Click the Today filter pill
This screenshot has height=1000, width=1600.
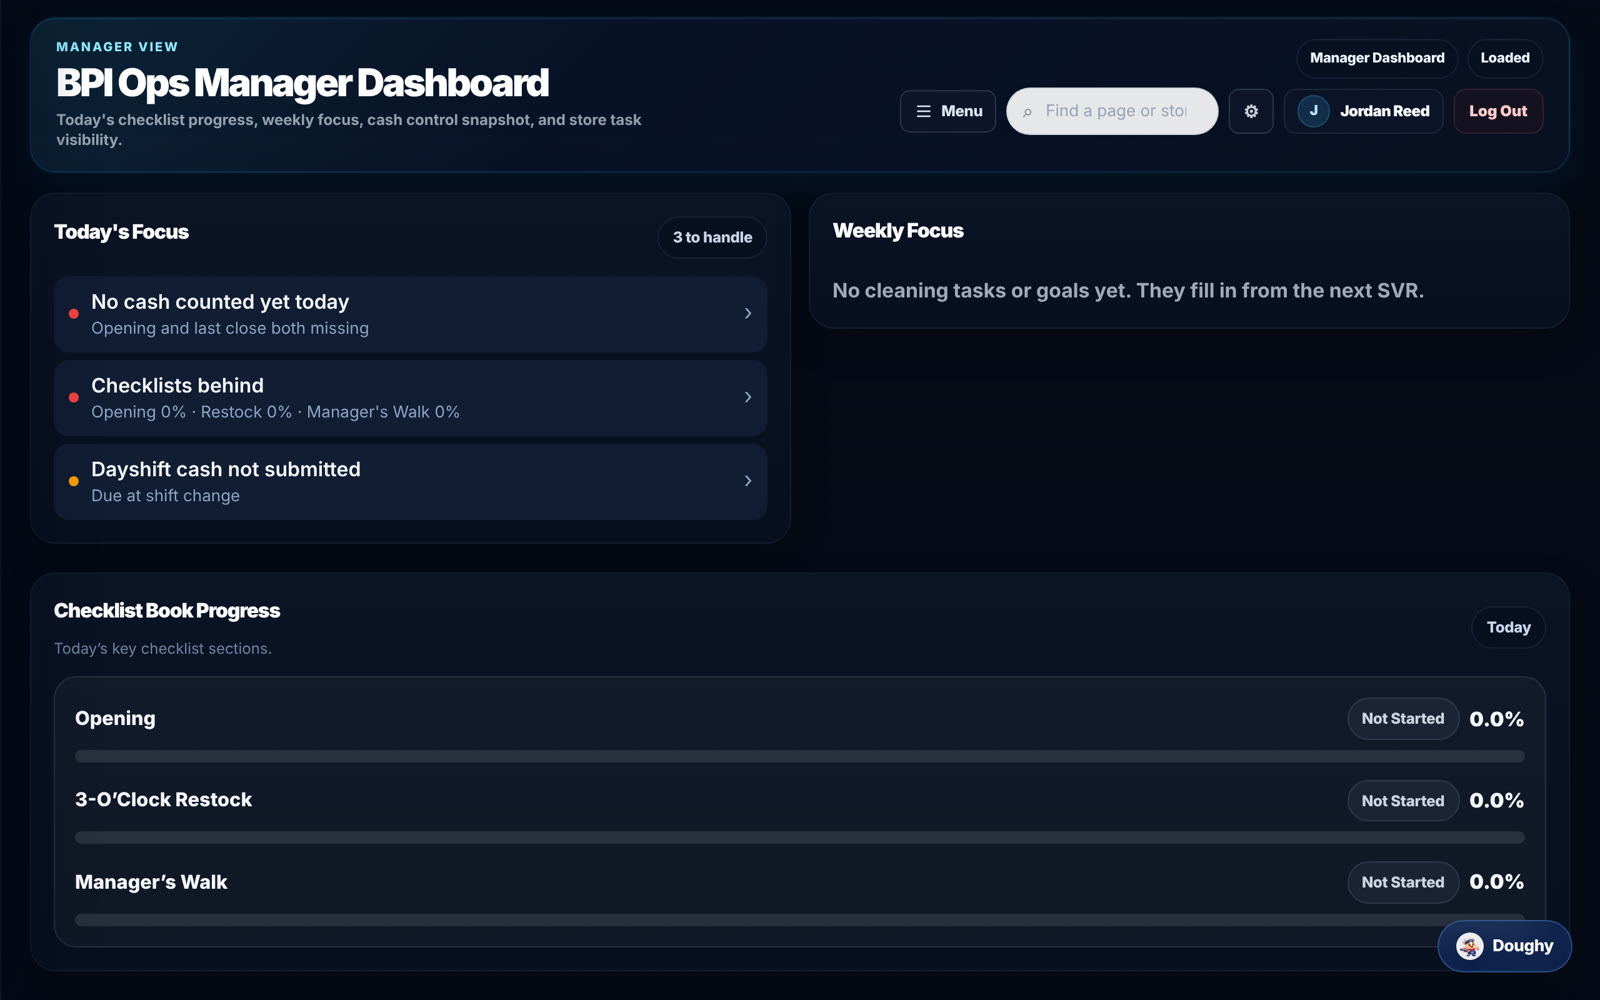pos(1508,627)
